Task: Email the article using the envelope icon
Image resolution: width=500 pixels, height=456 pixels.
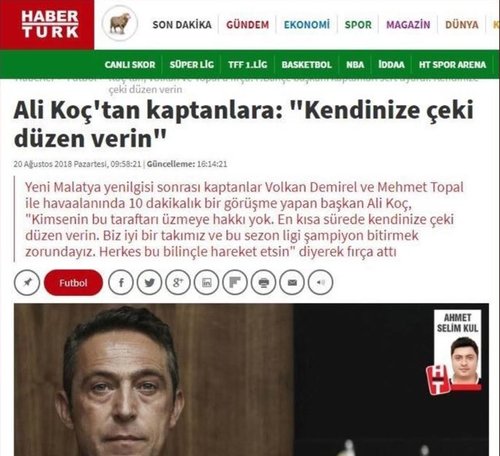Action: point(292,283)
